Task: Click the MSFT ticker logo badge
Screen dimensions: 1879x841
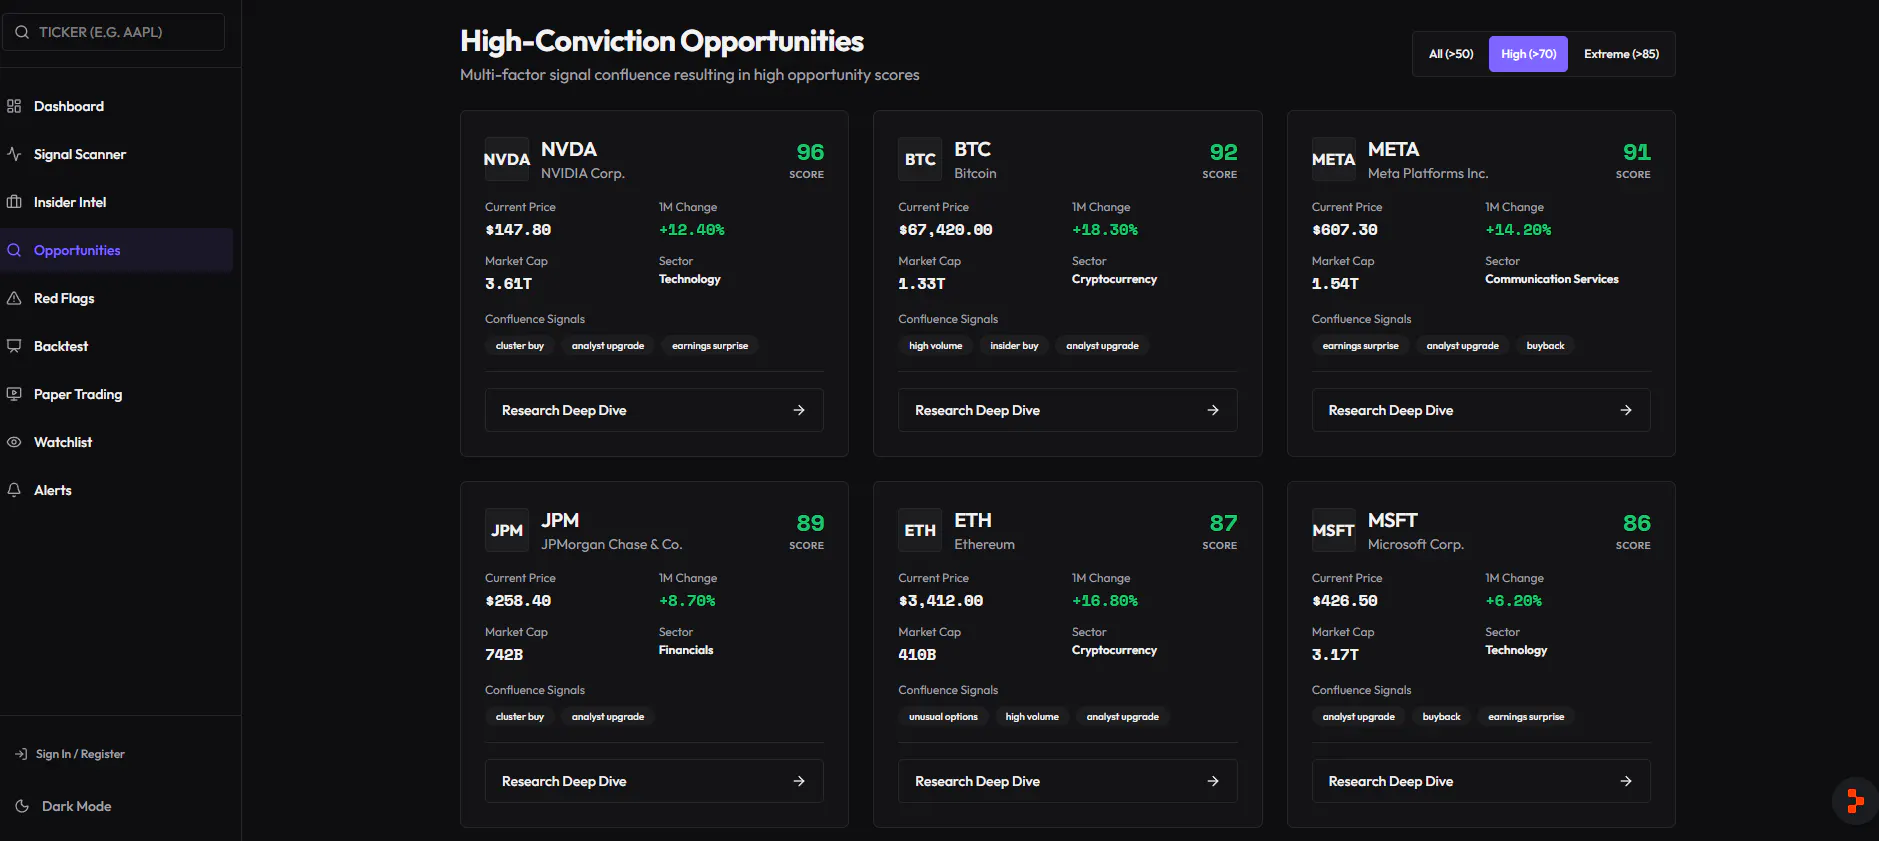Action: 1334,530
